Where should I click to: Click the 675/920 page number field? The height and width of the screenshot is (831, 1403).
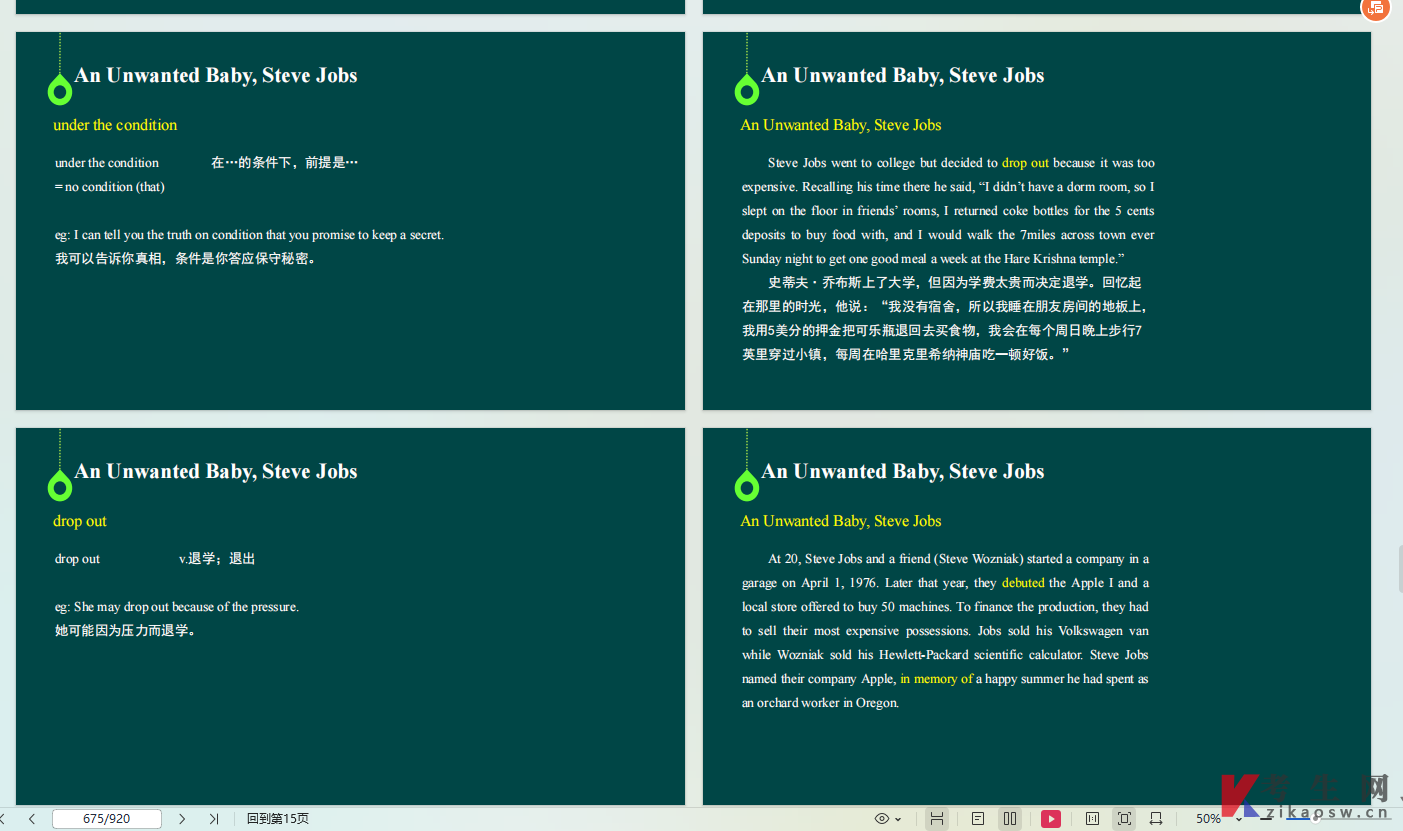(107, 819)
